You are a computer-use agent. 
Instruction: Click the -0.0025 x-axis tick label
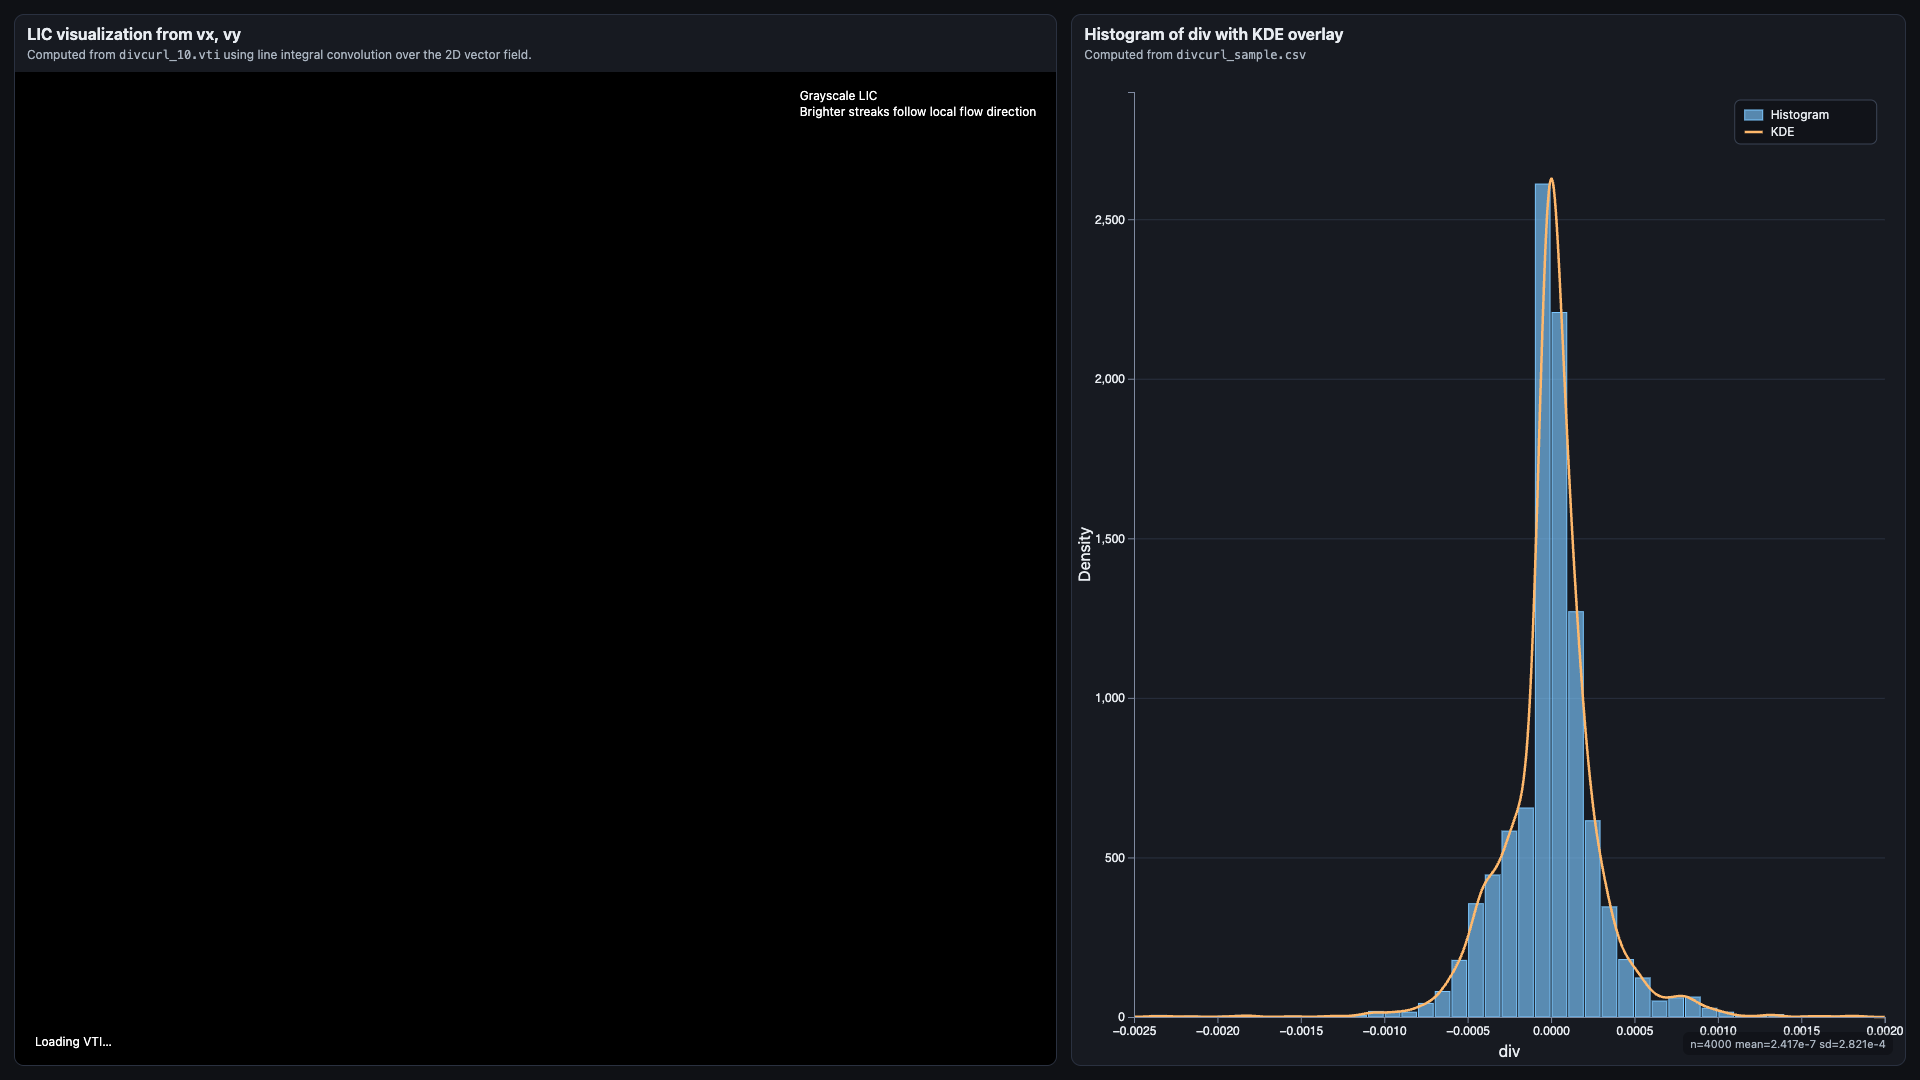pos(1134,1031)
